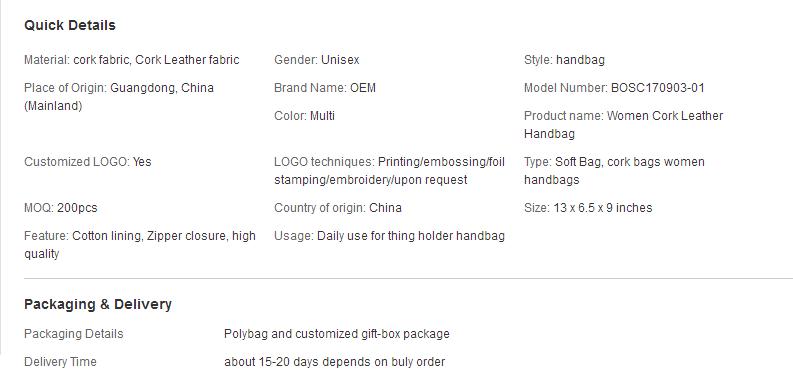This screenshot has width=793, height=390.
Task: Click the Delivery Time 15-20 days text
Action: [x=334, y=362]
